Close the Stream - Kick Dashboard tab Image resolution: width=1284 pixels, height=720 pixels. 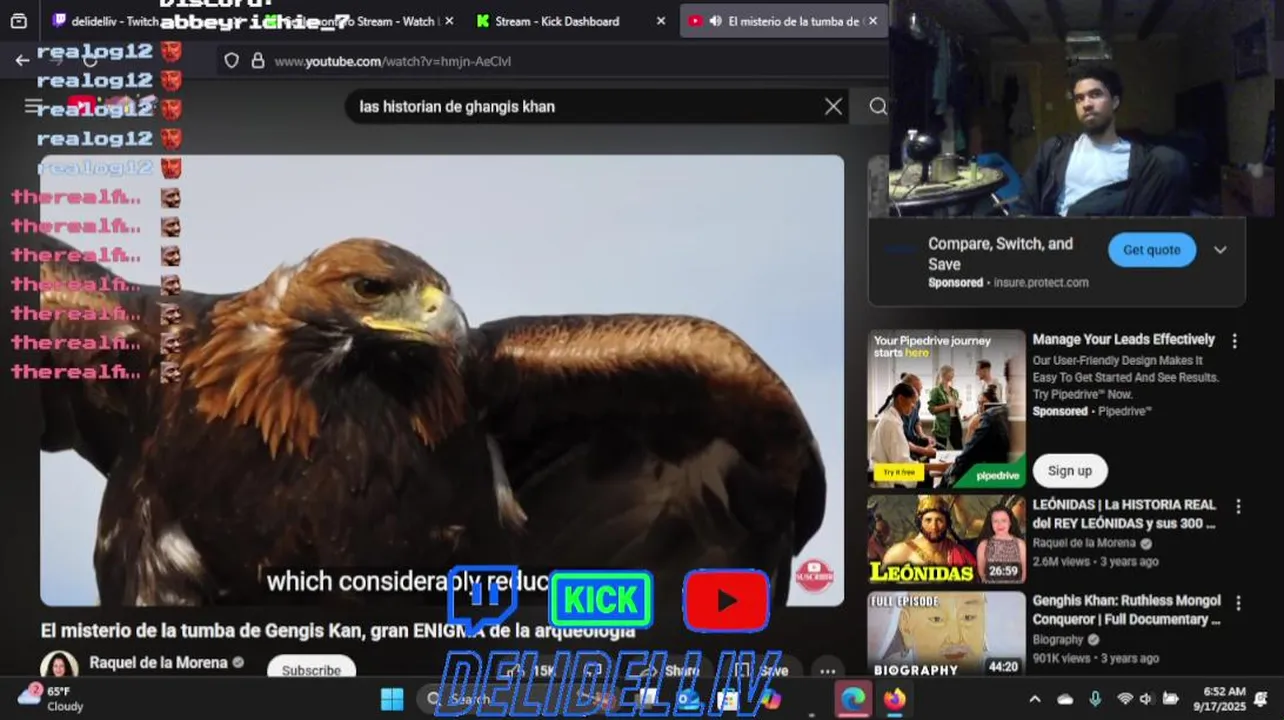(660, 21)
